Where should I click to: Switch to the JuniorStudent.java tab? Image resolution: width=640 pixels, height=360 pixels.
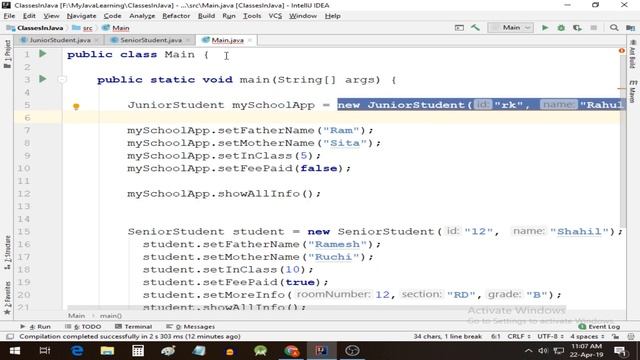pyautogui.click(x=60, y=40)
